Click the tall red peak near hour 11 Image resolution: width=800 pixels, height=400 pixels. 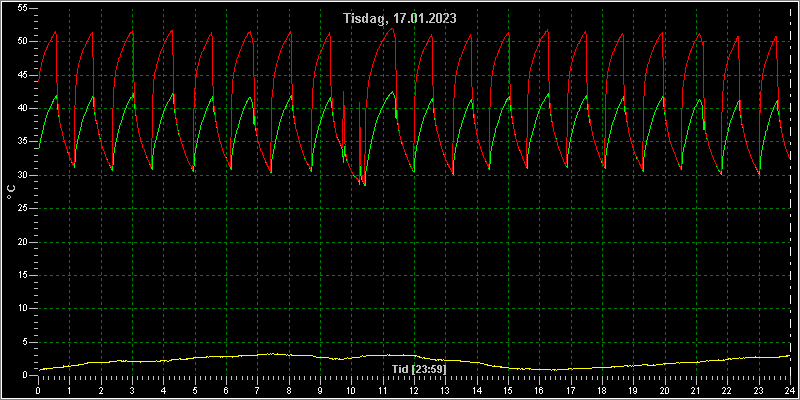[391, 29]
